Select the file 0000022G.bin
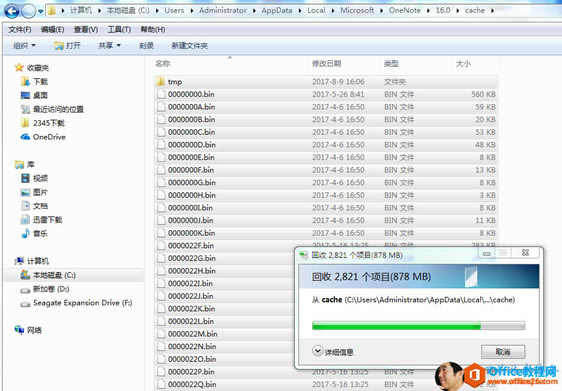This screenshot has height=391, width=562. pyautogui.click(x=192, y=258)
